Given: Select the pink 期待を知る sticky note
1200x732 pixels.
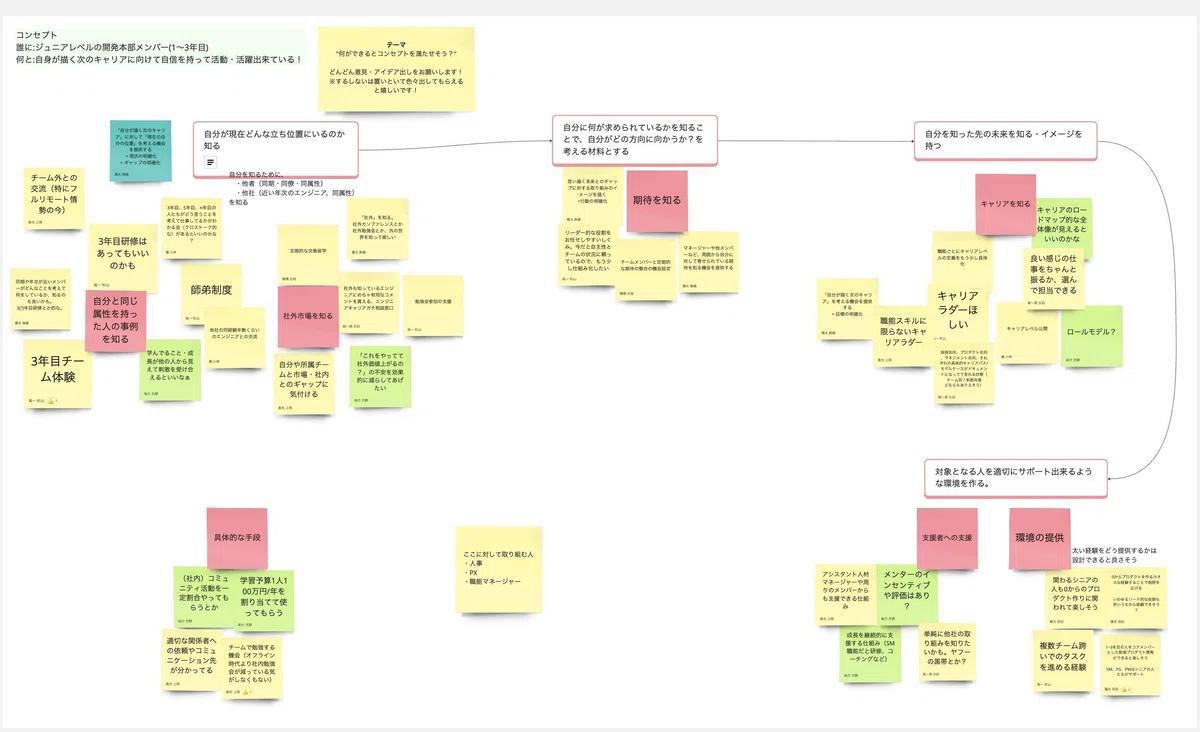Looking at the screenshot, I should coord(657,201).
